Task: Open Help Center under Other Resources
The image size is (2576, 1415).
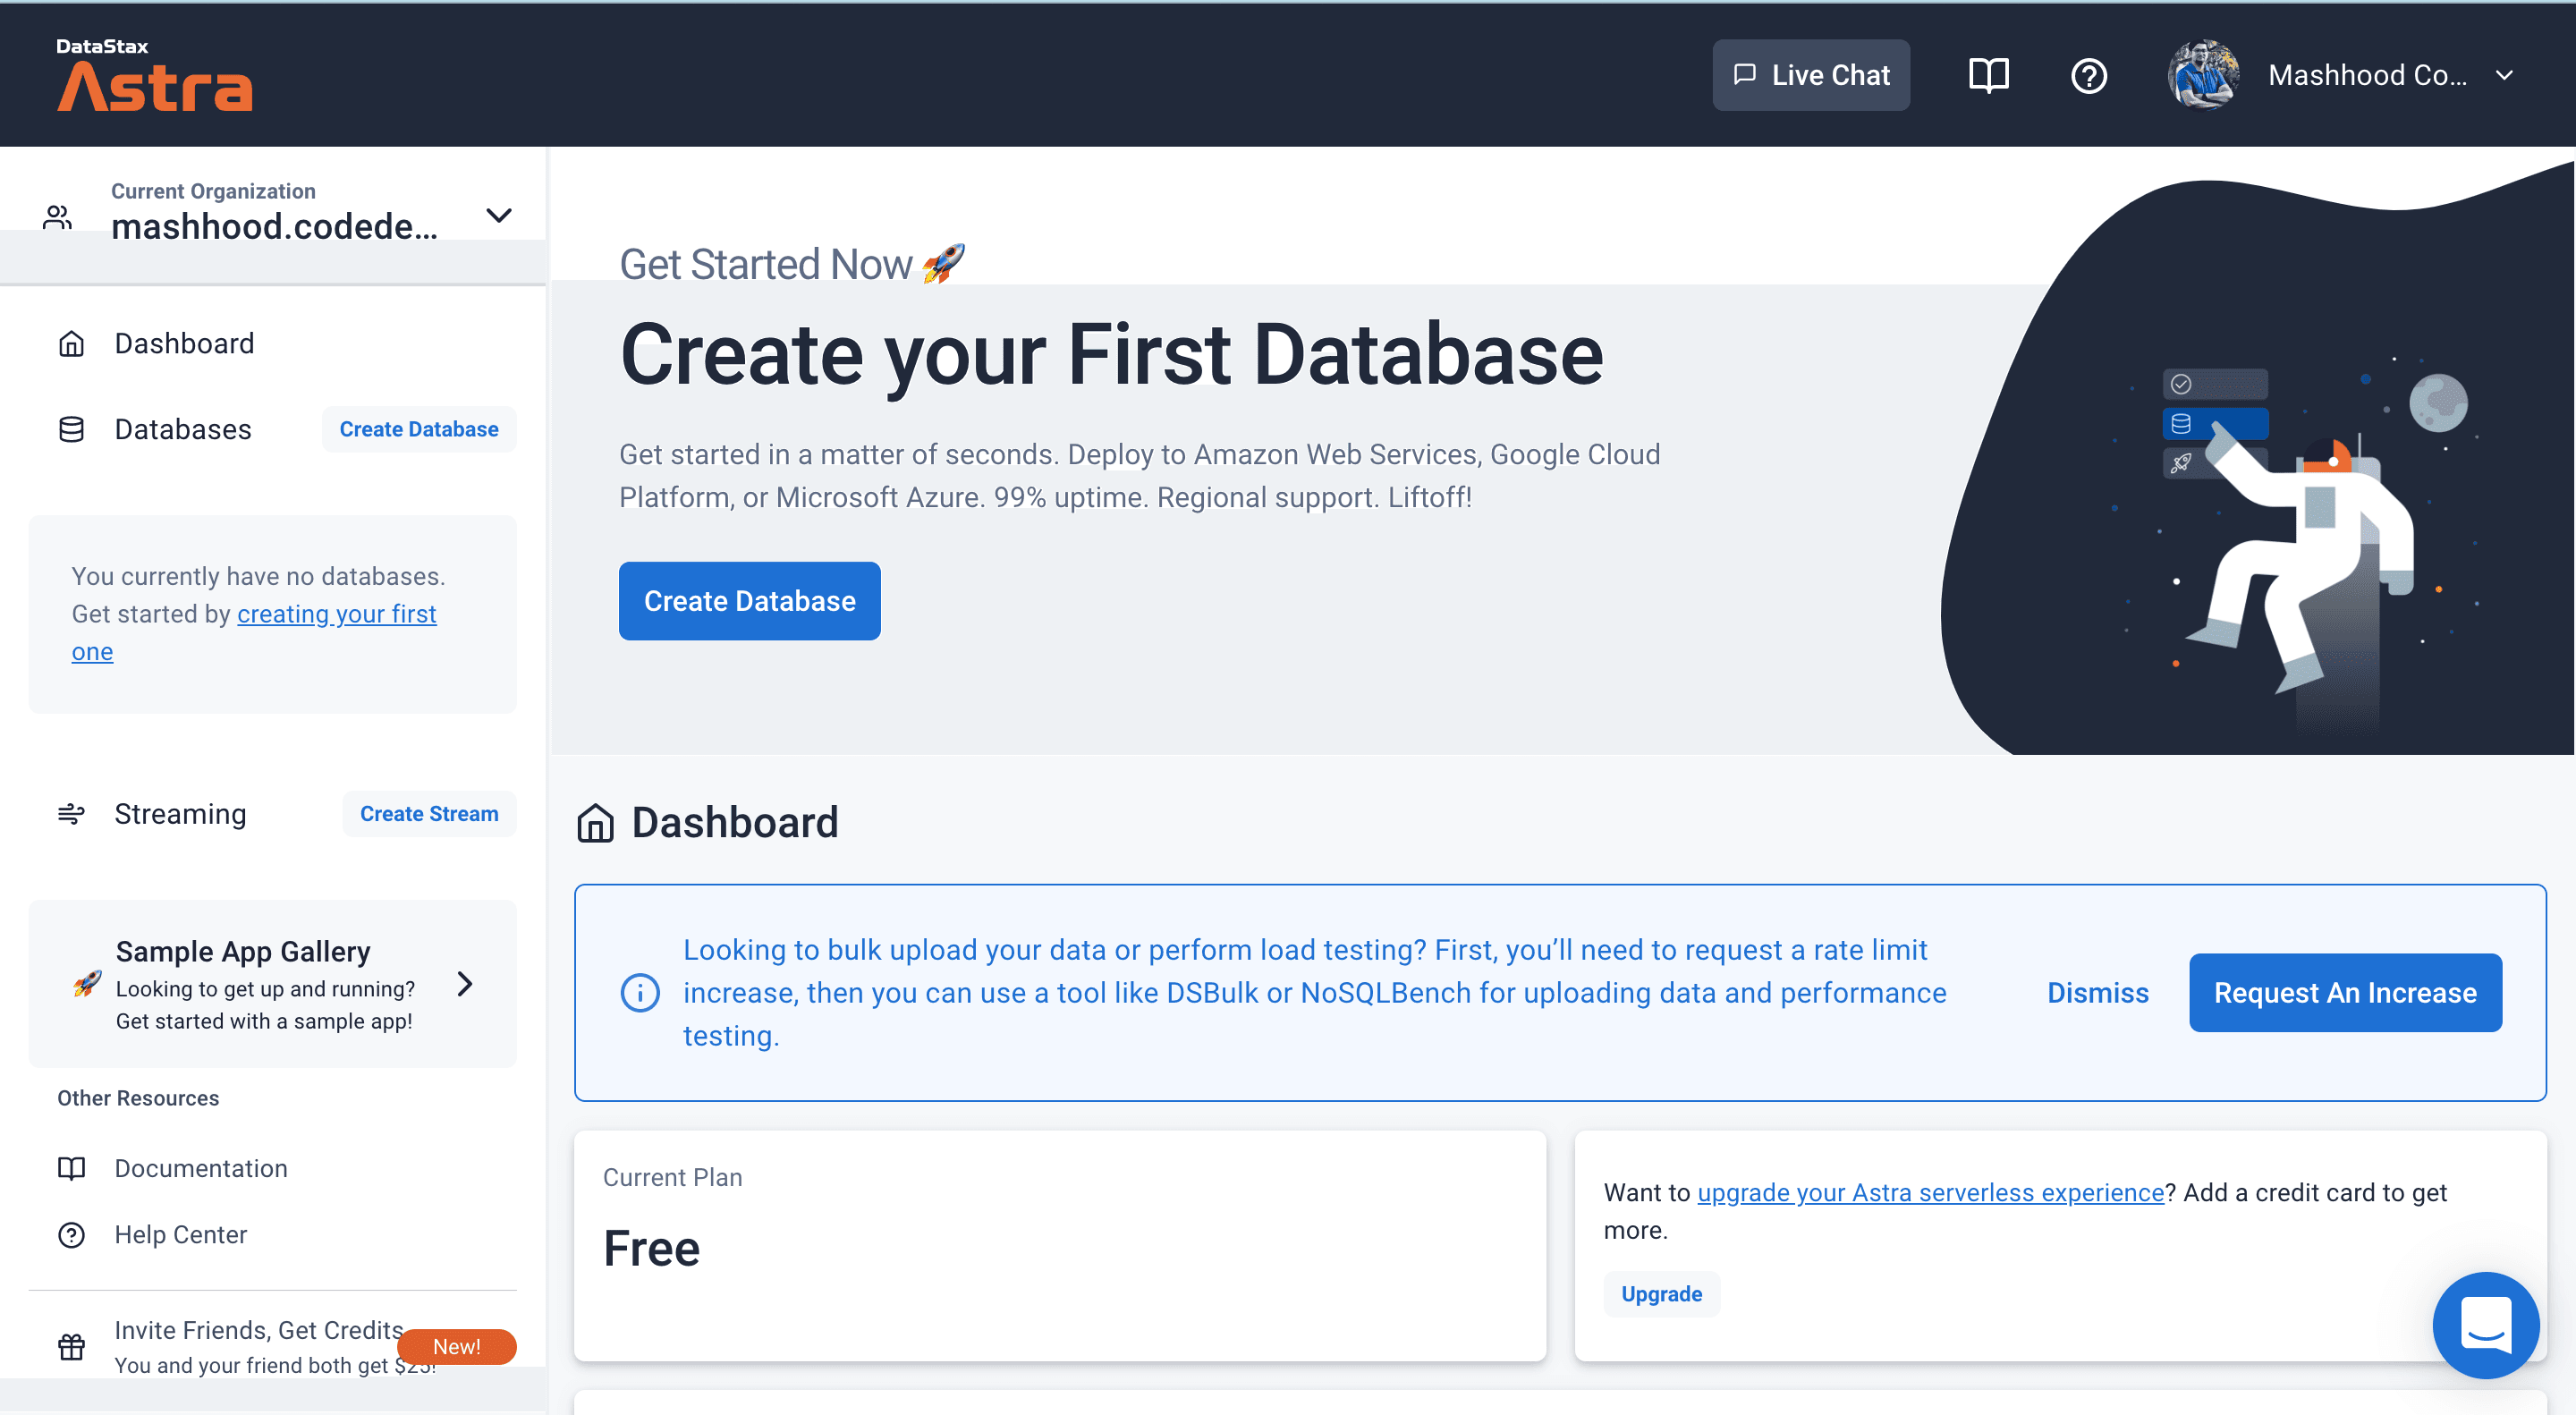Action: point(181,1235)
